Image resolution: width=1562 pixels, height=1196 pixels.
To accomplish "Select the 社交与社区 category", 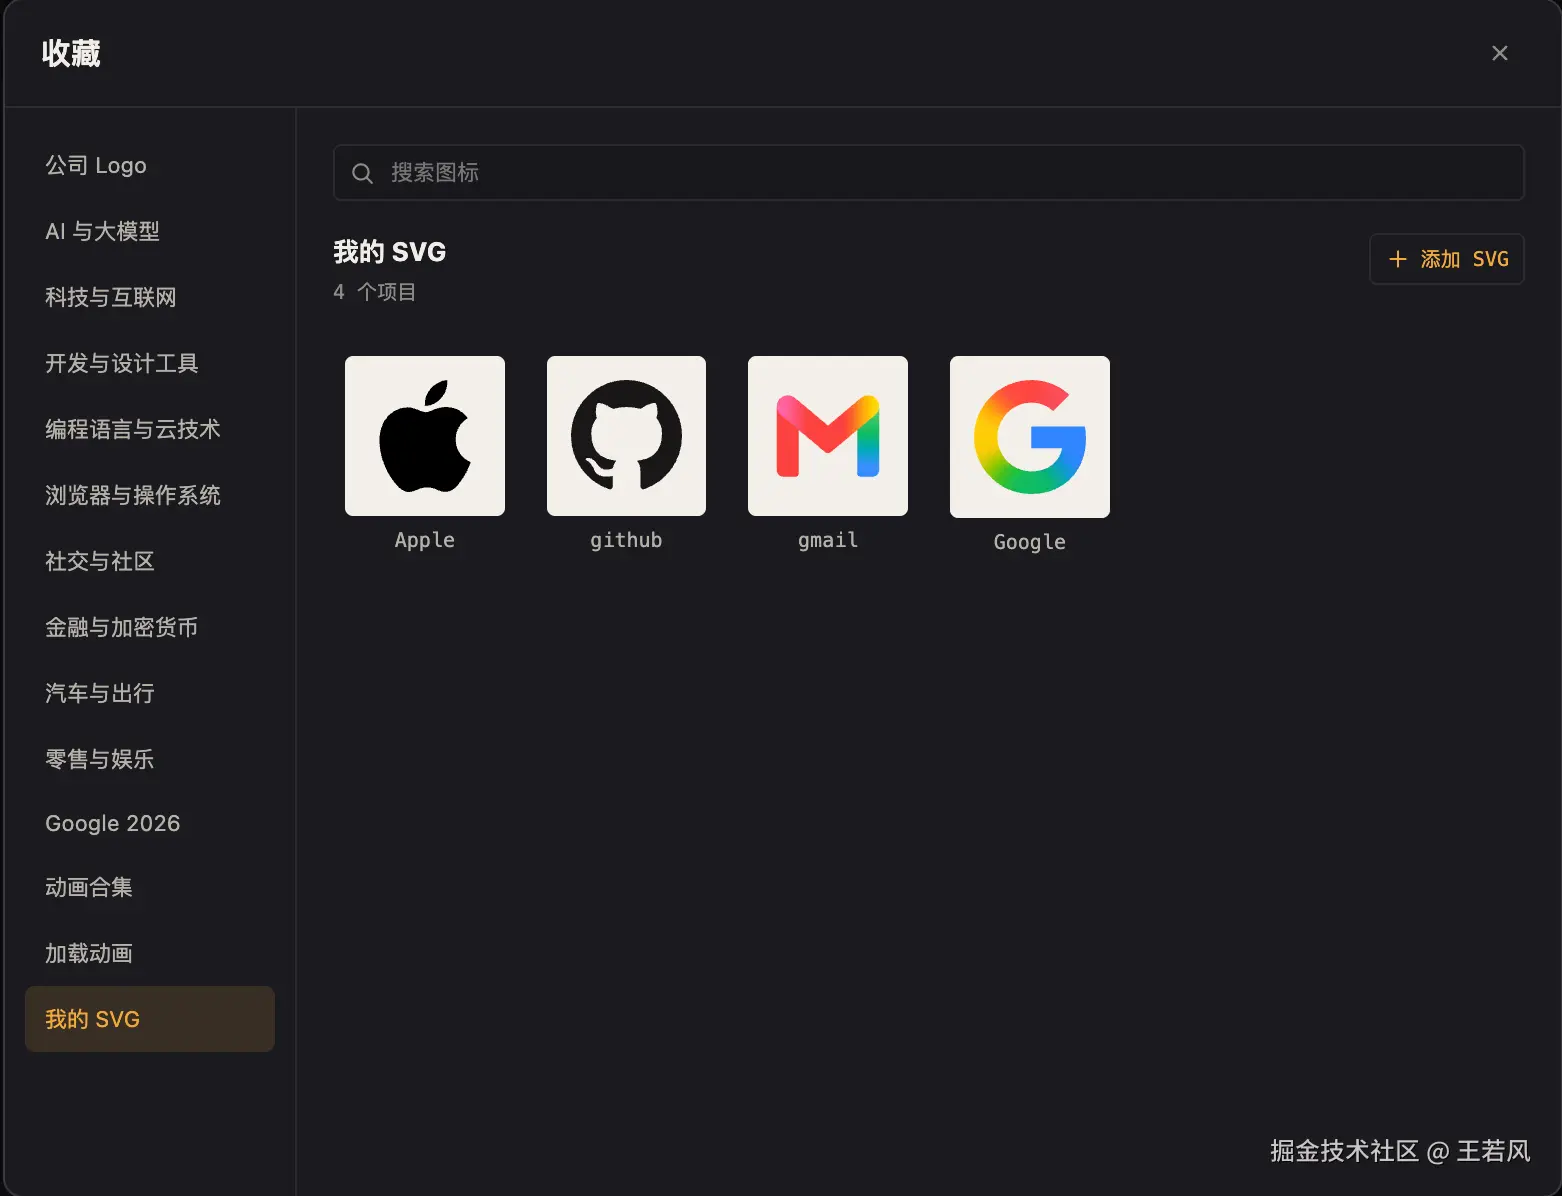I will click(x=150, y=561).
